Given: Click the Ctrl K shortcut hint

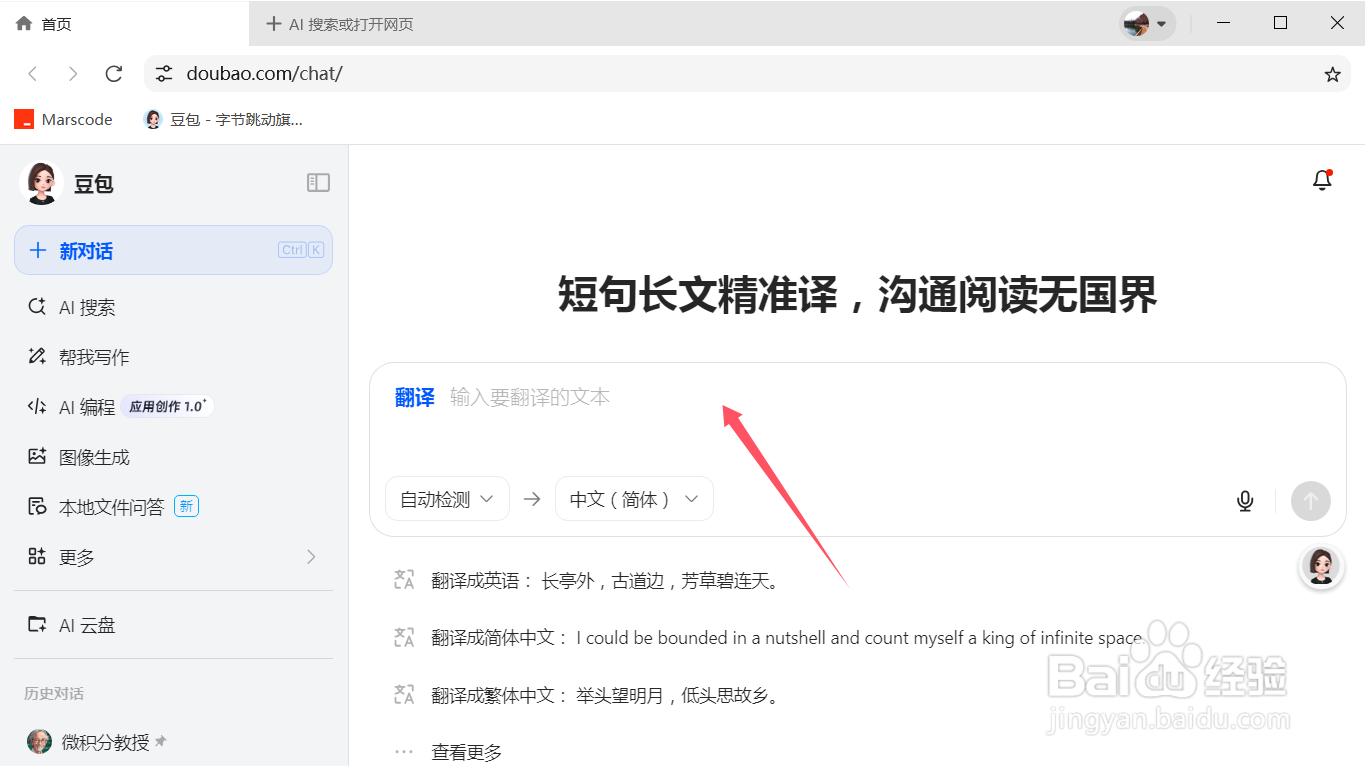Looking at the screenshot, I should coord(301,250).
